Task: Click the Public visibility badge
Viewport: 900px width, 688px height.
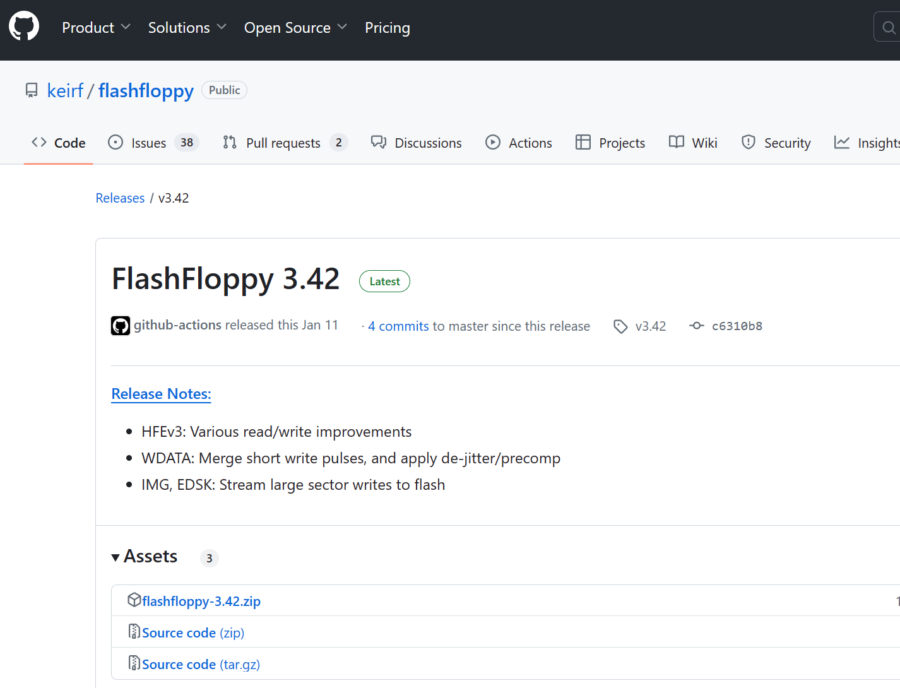Action: 224,90
